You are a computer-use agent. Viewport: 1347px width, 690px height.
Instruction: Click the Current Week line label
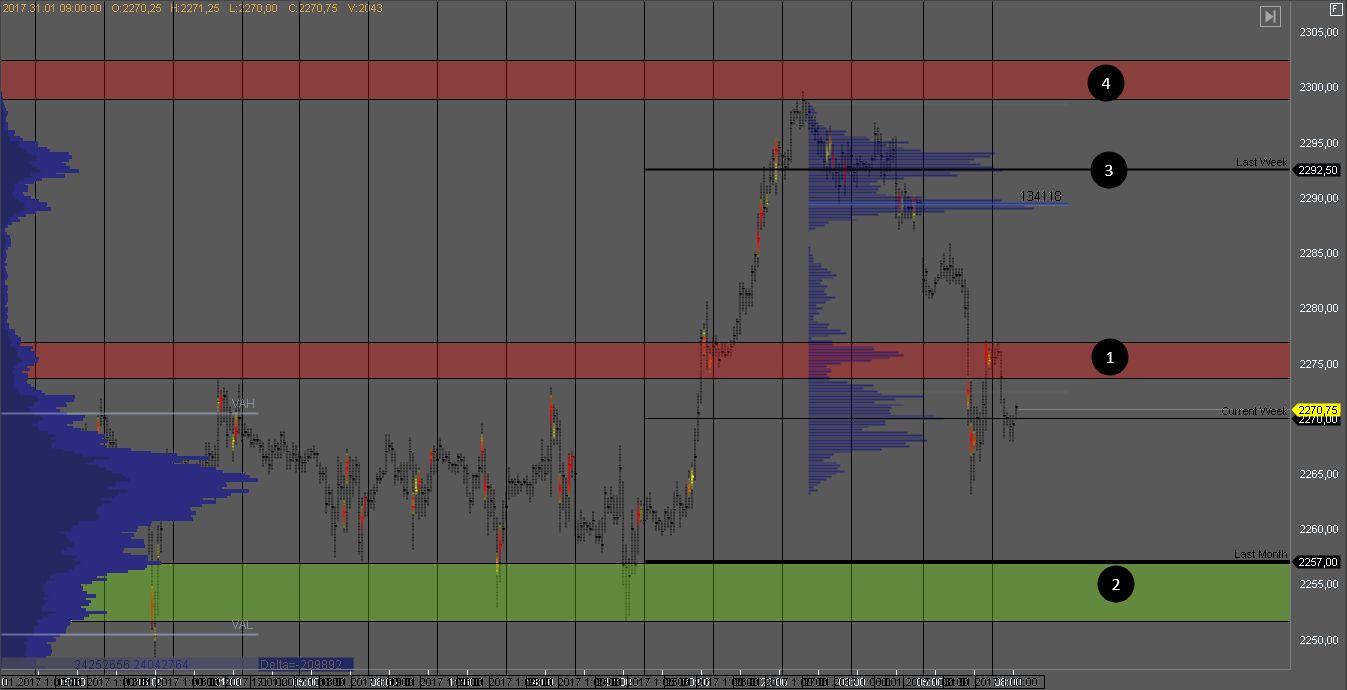(1254, 411)
